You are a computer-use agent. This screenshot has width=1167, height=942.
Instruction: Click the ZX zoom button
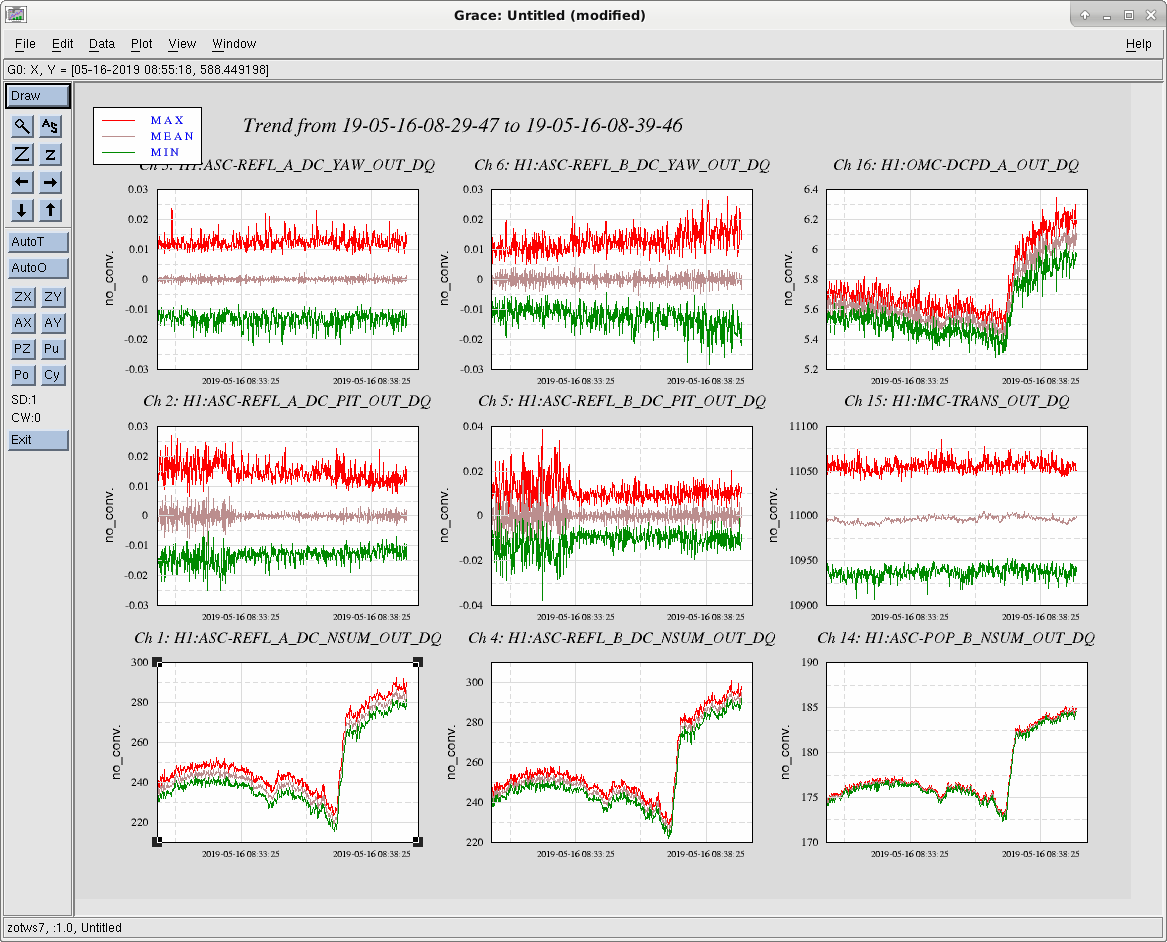pyautogui.click(x=23, y=297)
